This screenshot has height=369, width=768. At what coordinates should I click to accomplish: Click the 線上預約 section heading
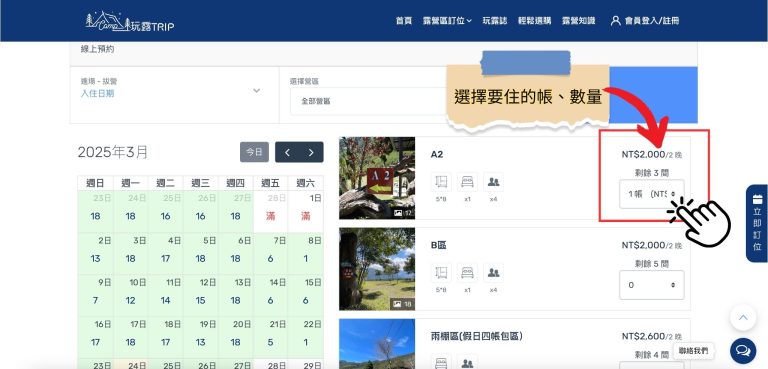click(x=97, y=49)
